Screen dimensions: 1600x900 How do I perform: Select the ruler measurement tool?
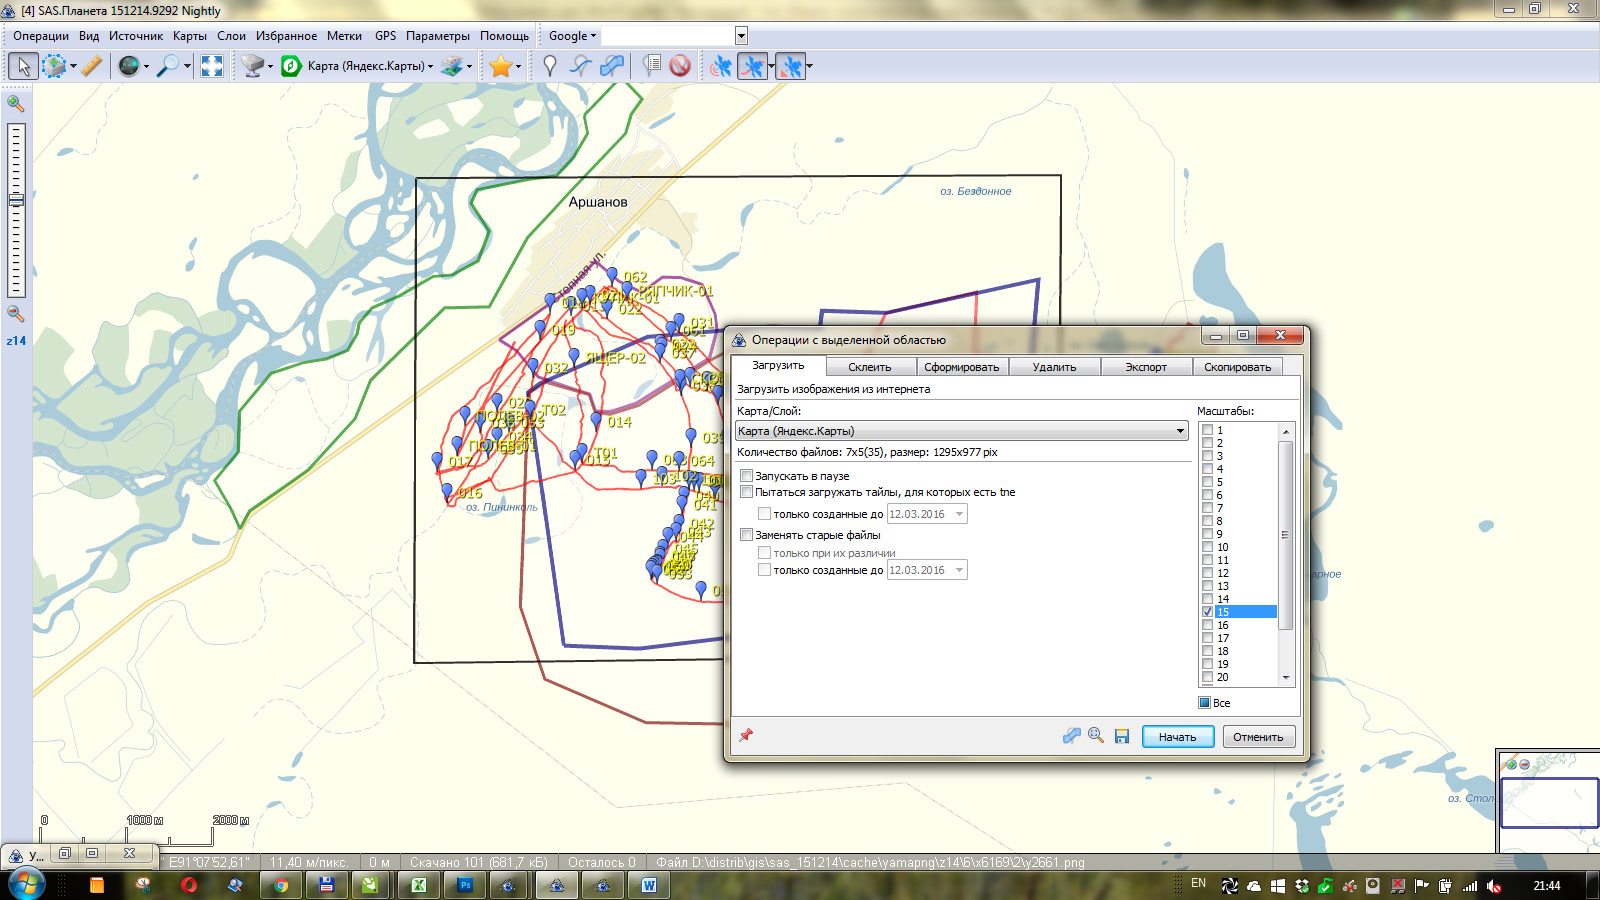click(91, 66)
